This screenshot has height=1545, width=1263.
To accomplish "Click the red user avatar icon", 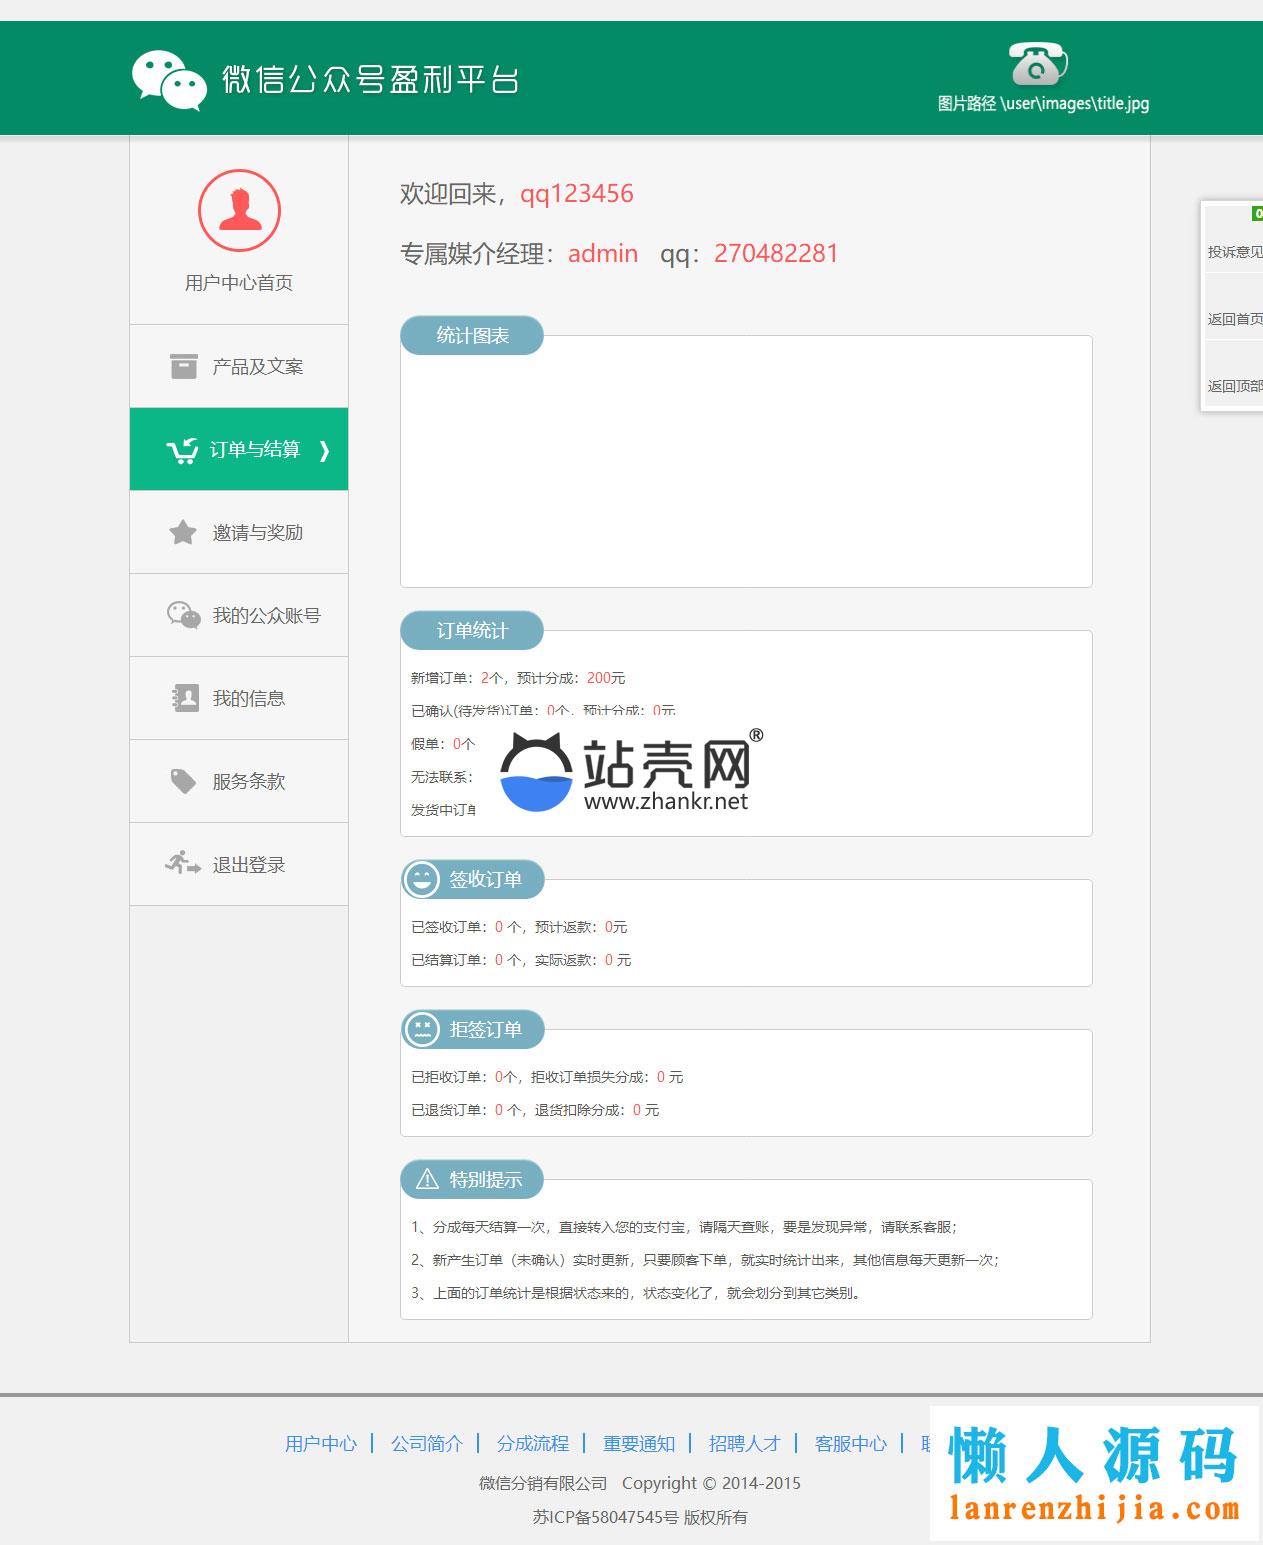I will (x=239, y=211).
